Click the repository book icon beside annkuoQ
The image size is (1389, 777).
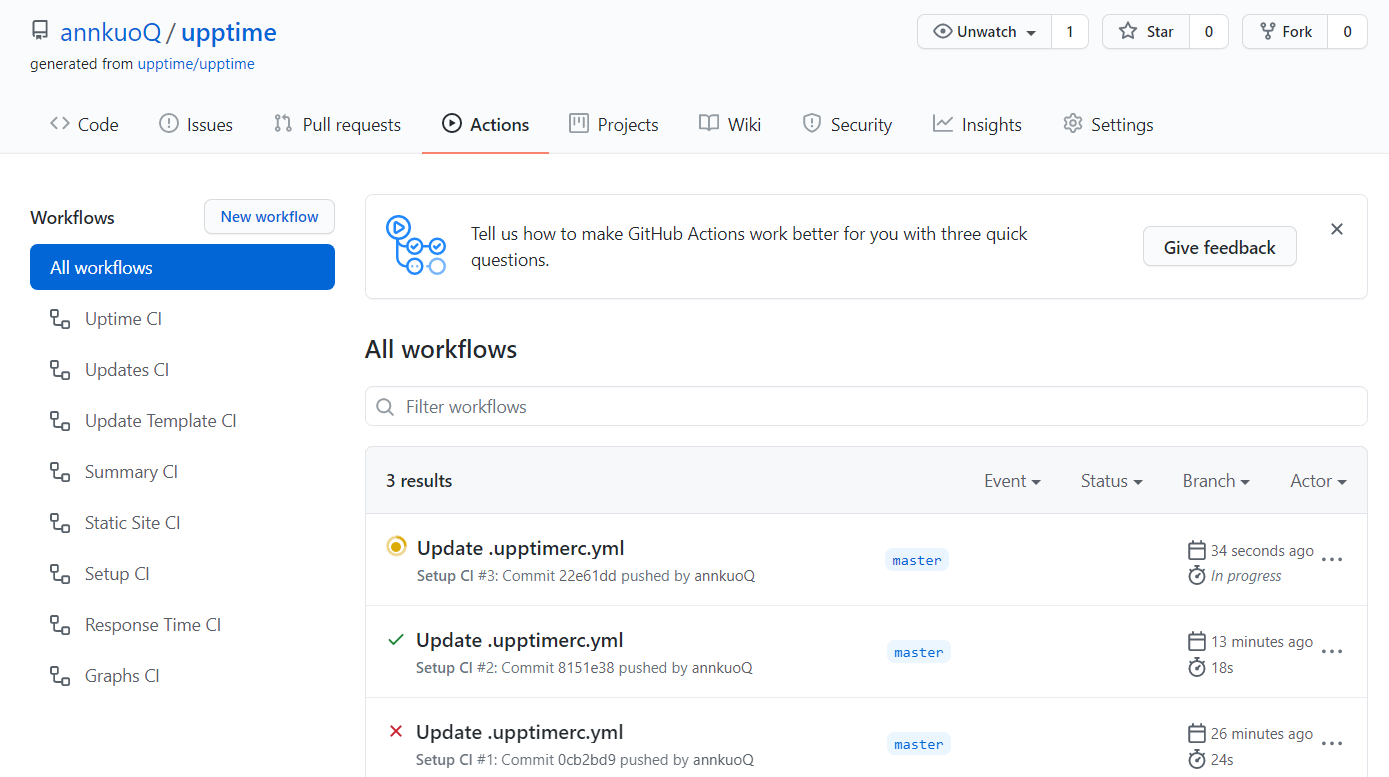click(x=39, y=29)
